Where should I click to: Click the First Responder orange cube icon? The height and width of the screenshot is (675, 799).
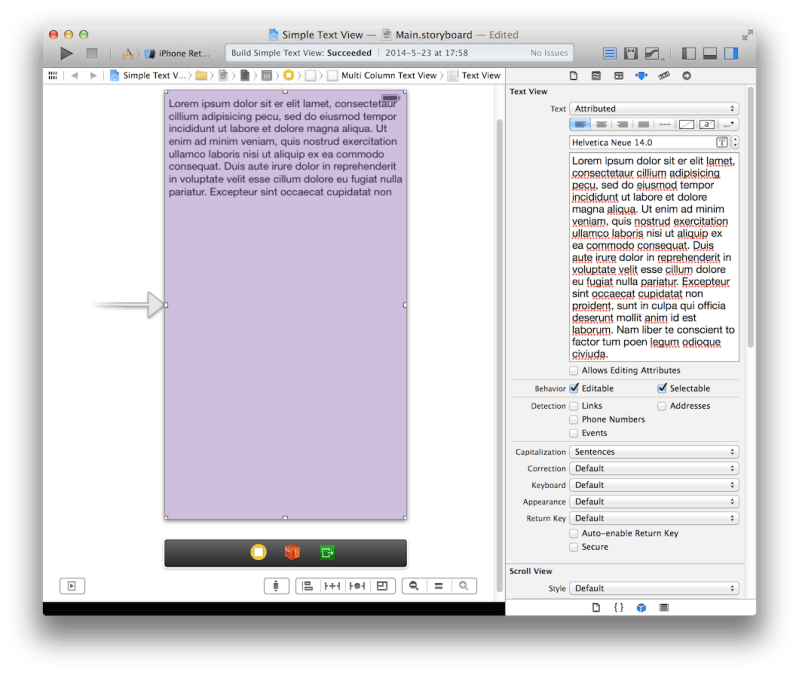point(292,552)
